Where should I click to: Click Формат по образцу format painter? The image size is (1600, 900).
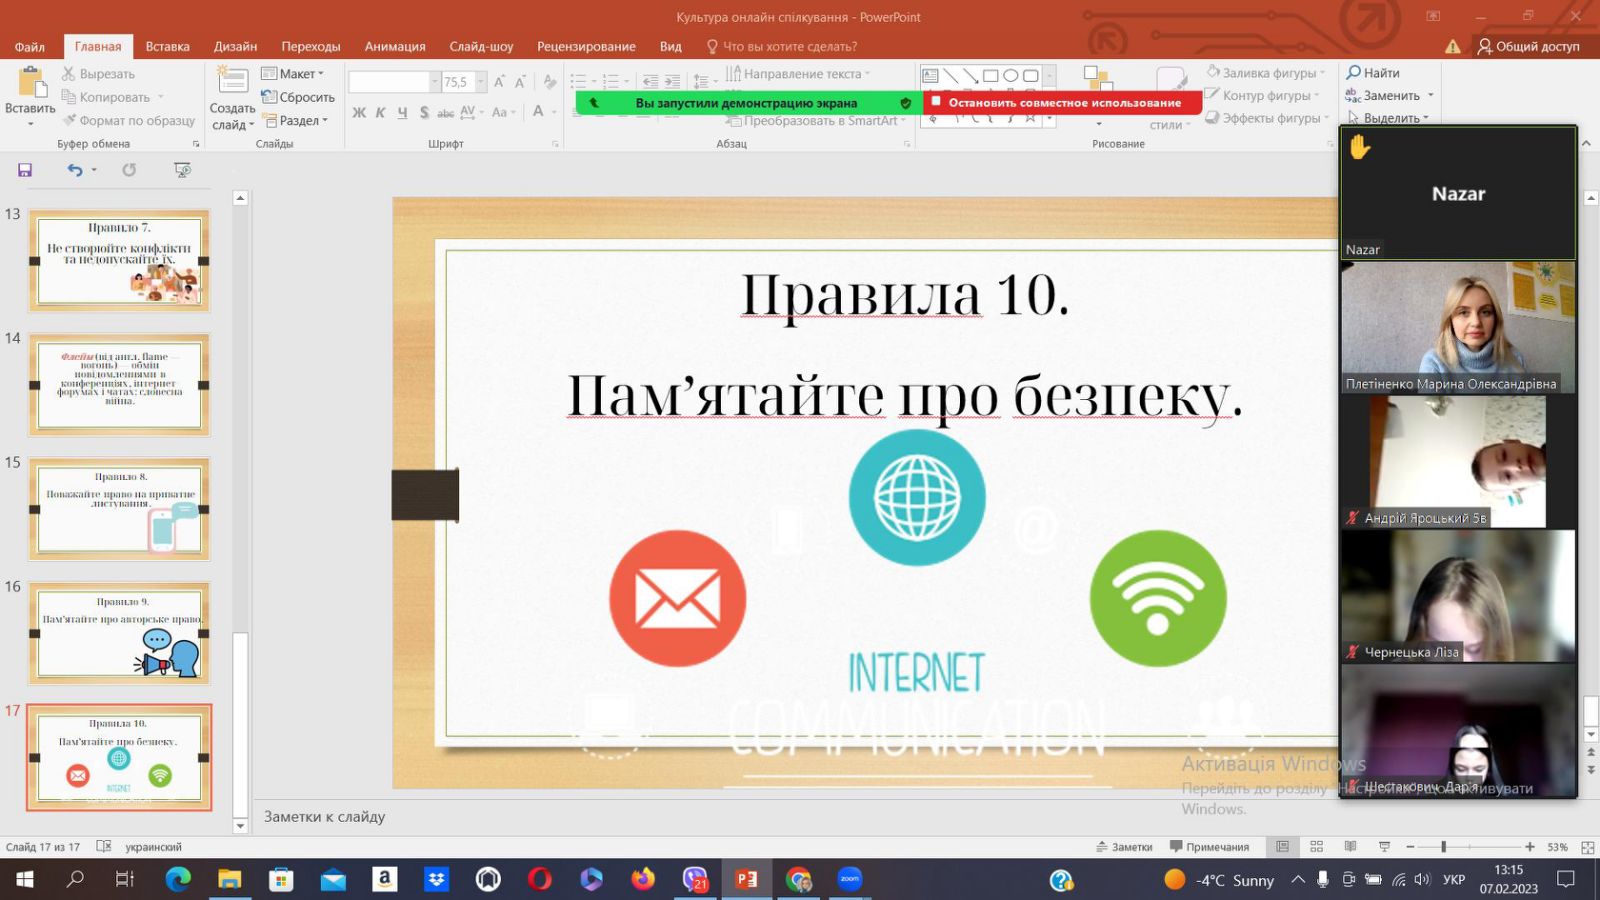click(128, 120)
